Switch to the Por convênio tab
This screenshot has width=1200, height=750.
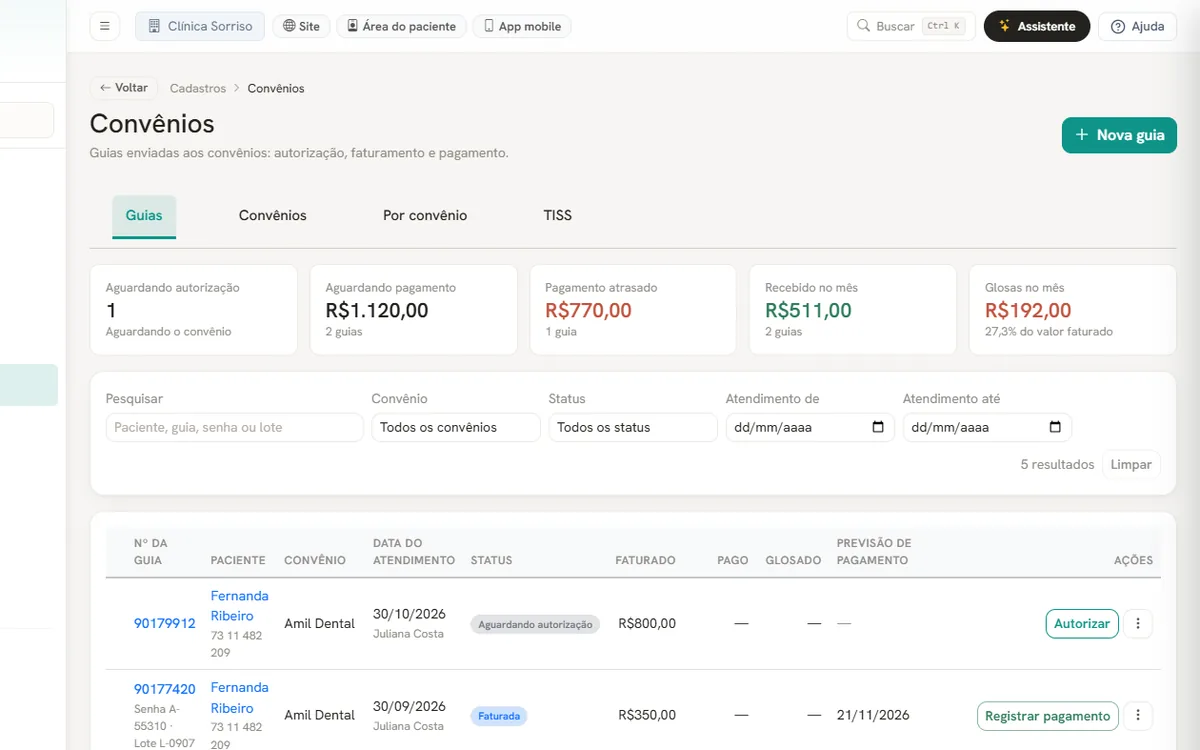point(425,215)
